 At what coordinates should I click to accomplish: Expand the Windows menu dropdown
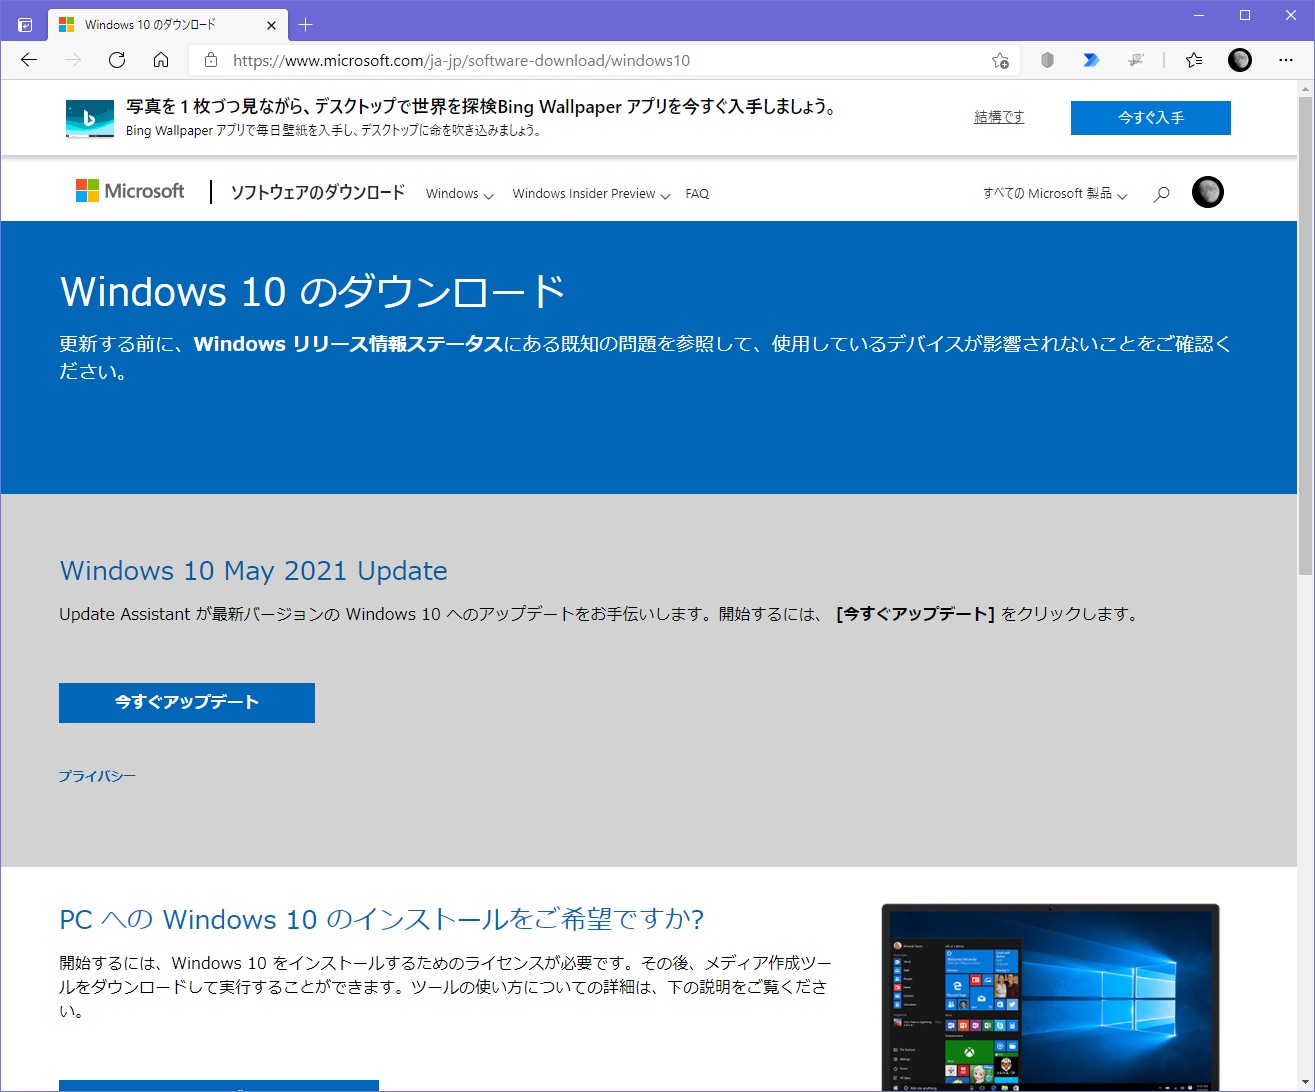(460, 194)
